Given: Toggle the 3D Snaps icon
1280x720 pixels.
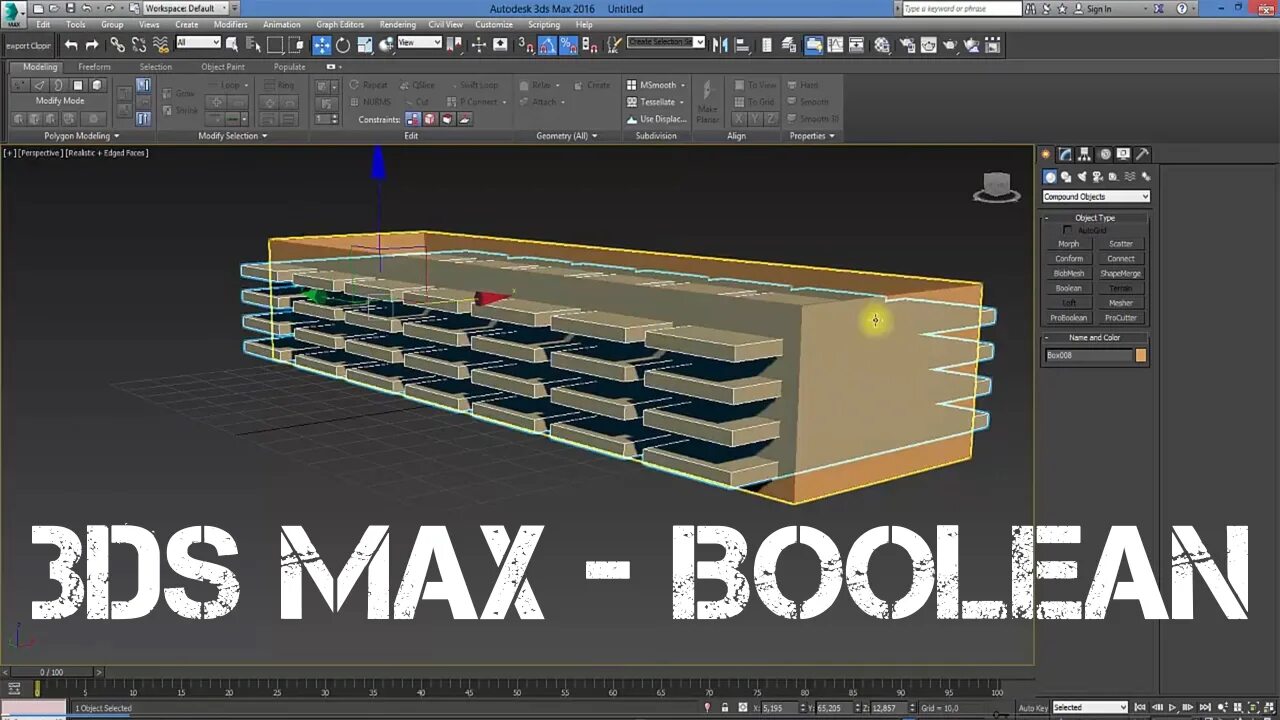Looking at the screenshot, I should point(526,45).
